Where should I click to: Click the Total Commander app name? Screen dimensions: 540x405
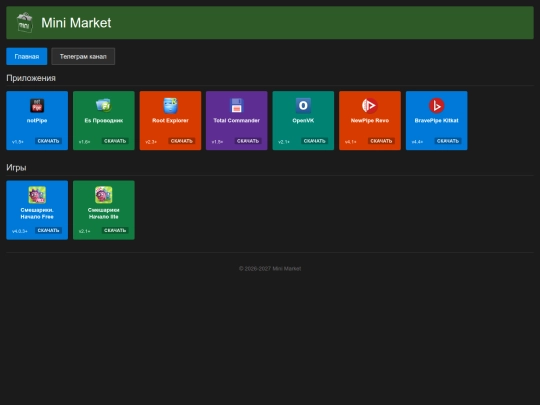click(237, 121)
